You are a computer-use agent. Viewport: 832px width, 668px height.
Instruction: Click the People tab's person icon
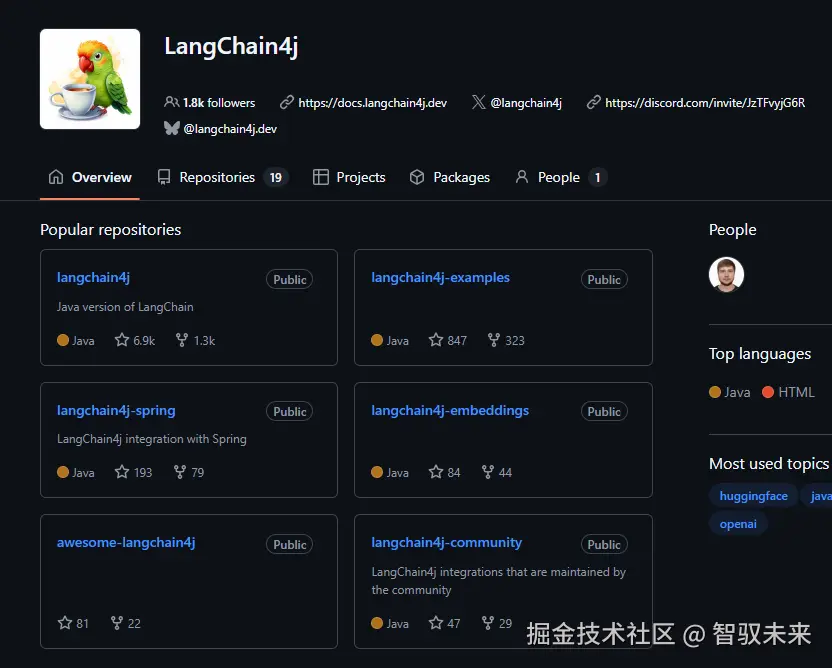pos(521,177)
